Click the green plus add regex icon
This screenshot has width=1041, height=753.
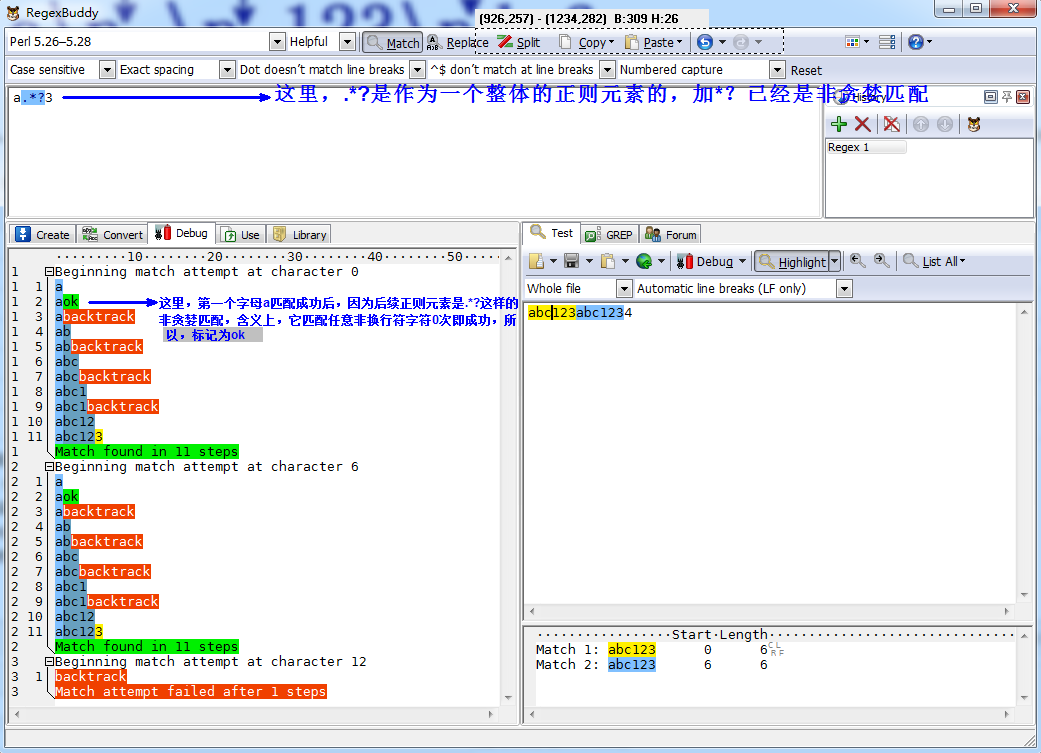(x=839, y=124)
